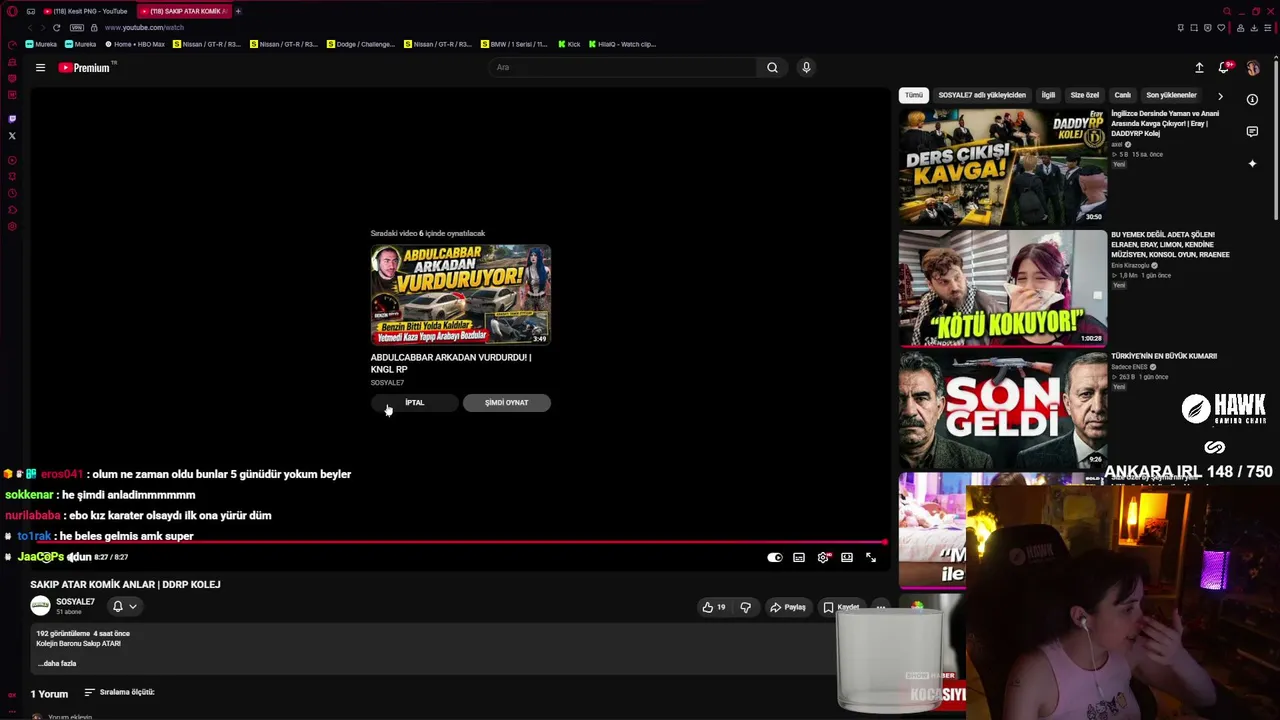Like the video with thumbs up
Viewport: 1280px width, 720px height.
pyautogui.click(x=714, y=607)
